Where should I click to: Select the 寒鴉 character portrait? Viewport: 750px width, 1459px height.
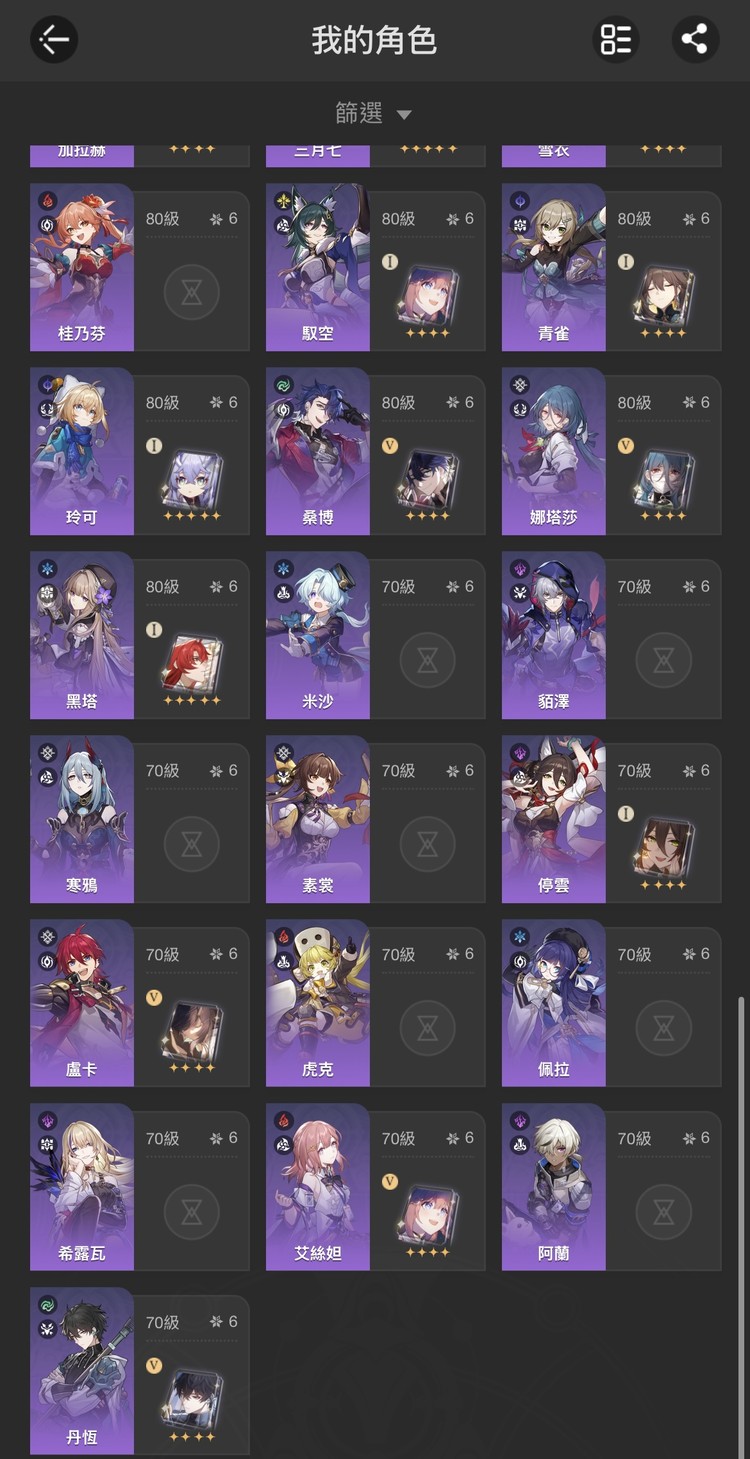pos(82,819)
